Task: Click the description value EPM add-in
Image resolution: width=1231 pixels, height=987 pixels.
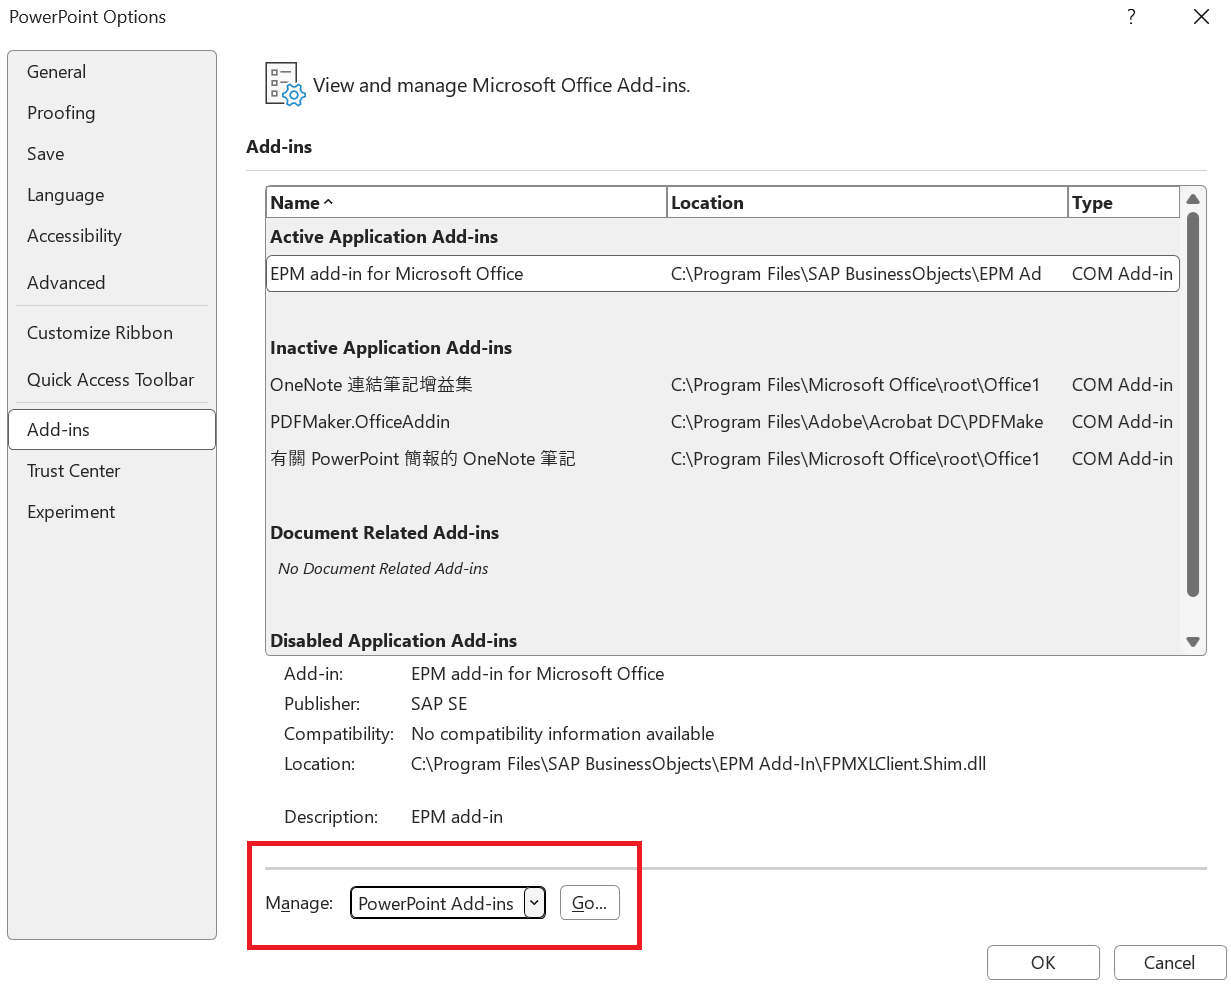Action: [457, 817]
